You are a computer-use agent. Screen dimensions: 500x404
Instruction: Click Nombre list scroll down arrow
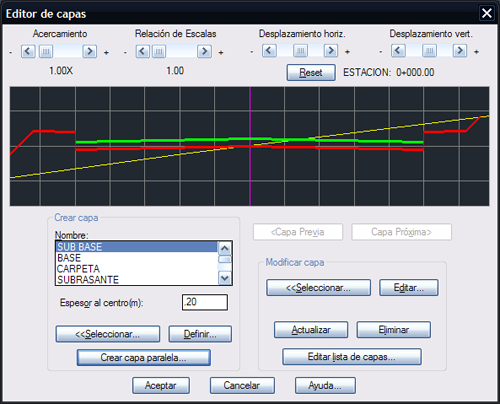point(225,278)
